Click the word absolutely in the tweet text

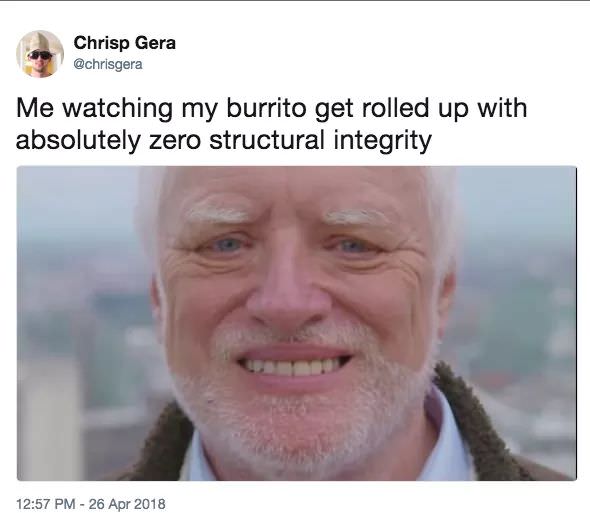pyautogui.click(x=78, y=140)
